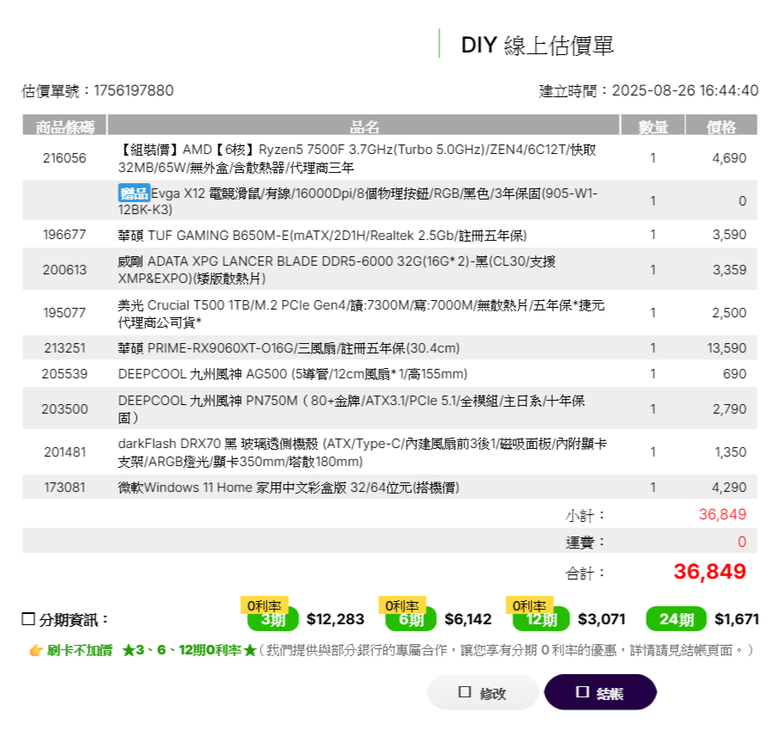The width and height of the screenshot is (780, 730).
Task: Click product code 196677
Action: [x=65, y=234]
